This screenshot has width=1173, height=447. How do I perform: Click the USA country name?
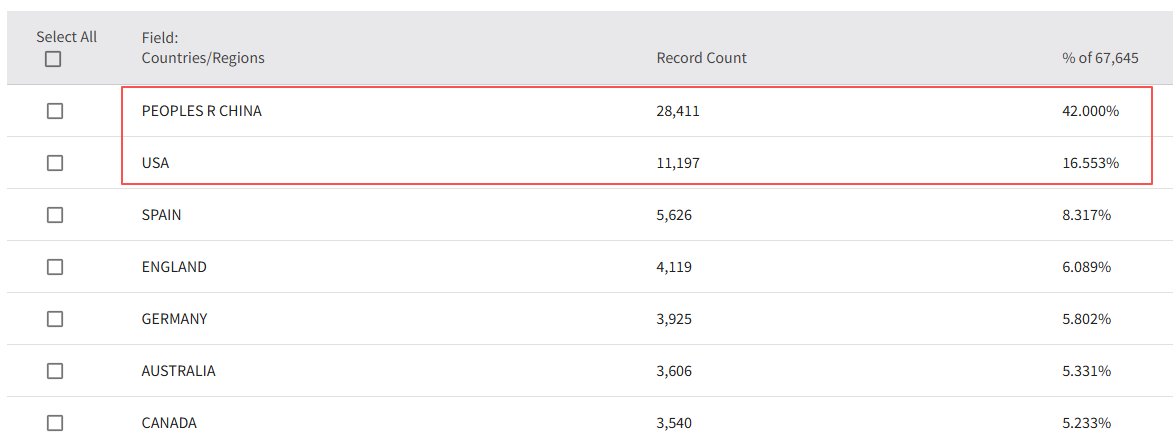(x=155, y=163)
